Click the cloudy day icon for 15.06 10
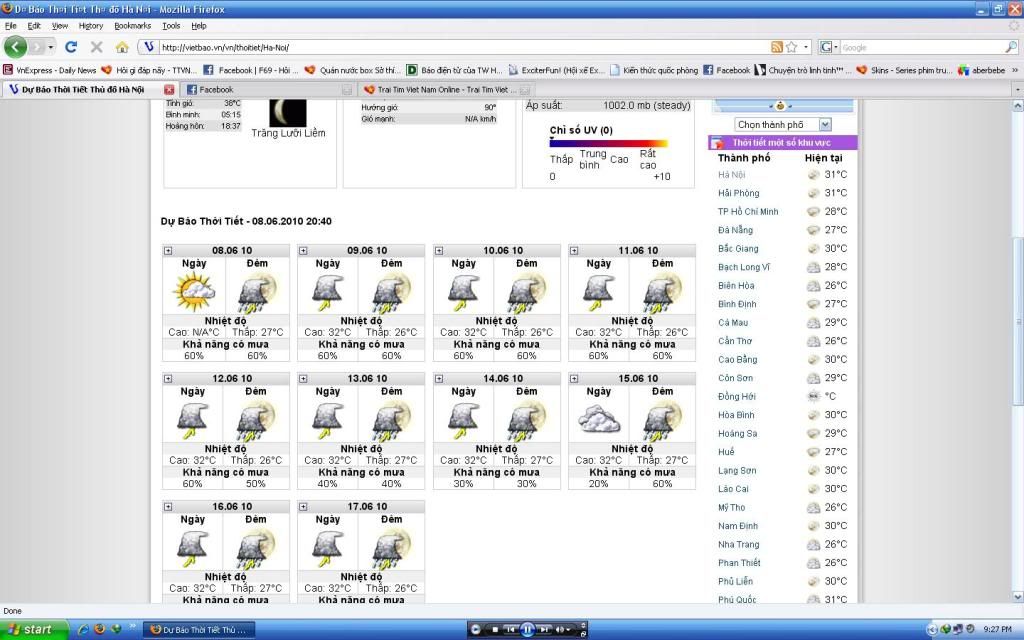Screen dimensions: 1024x640 coord(599,419)
